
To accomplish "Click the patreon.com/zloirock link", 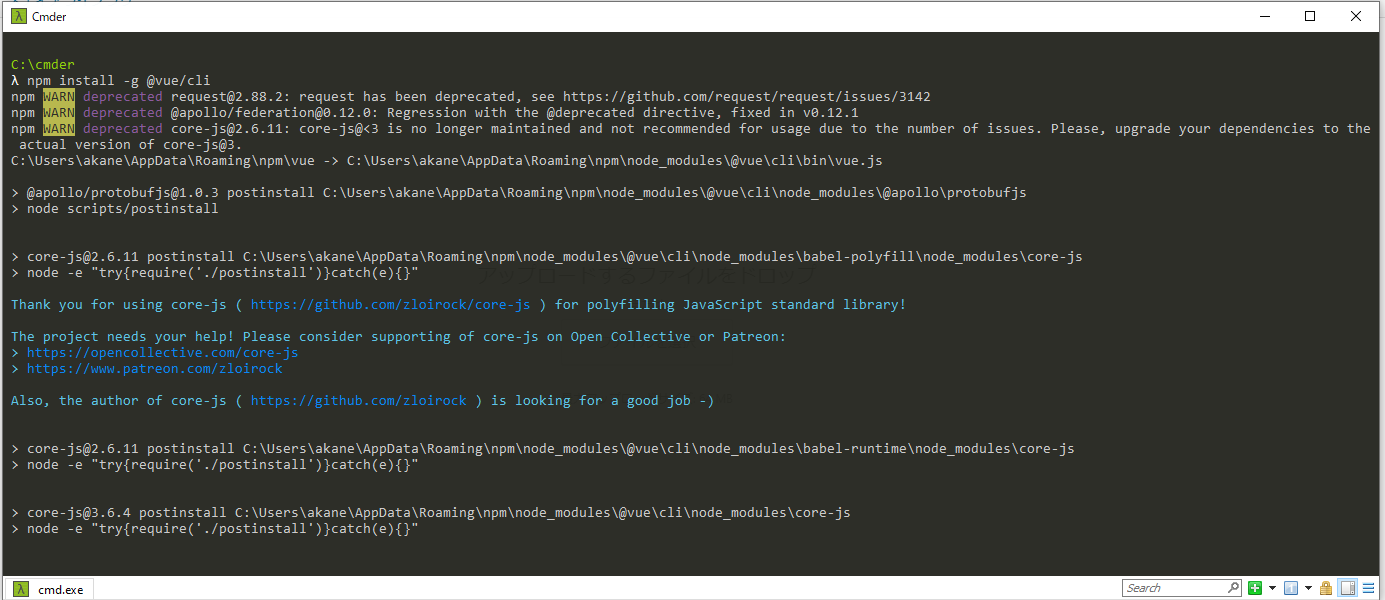I will pyautogui.click(x=154, y=369).
